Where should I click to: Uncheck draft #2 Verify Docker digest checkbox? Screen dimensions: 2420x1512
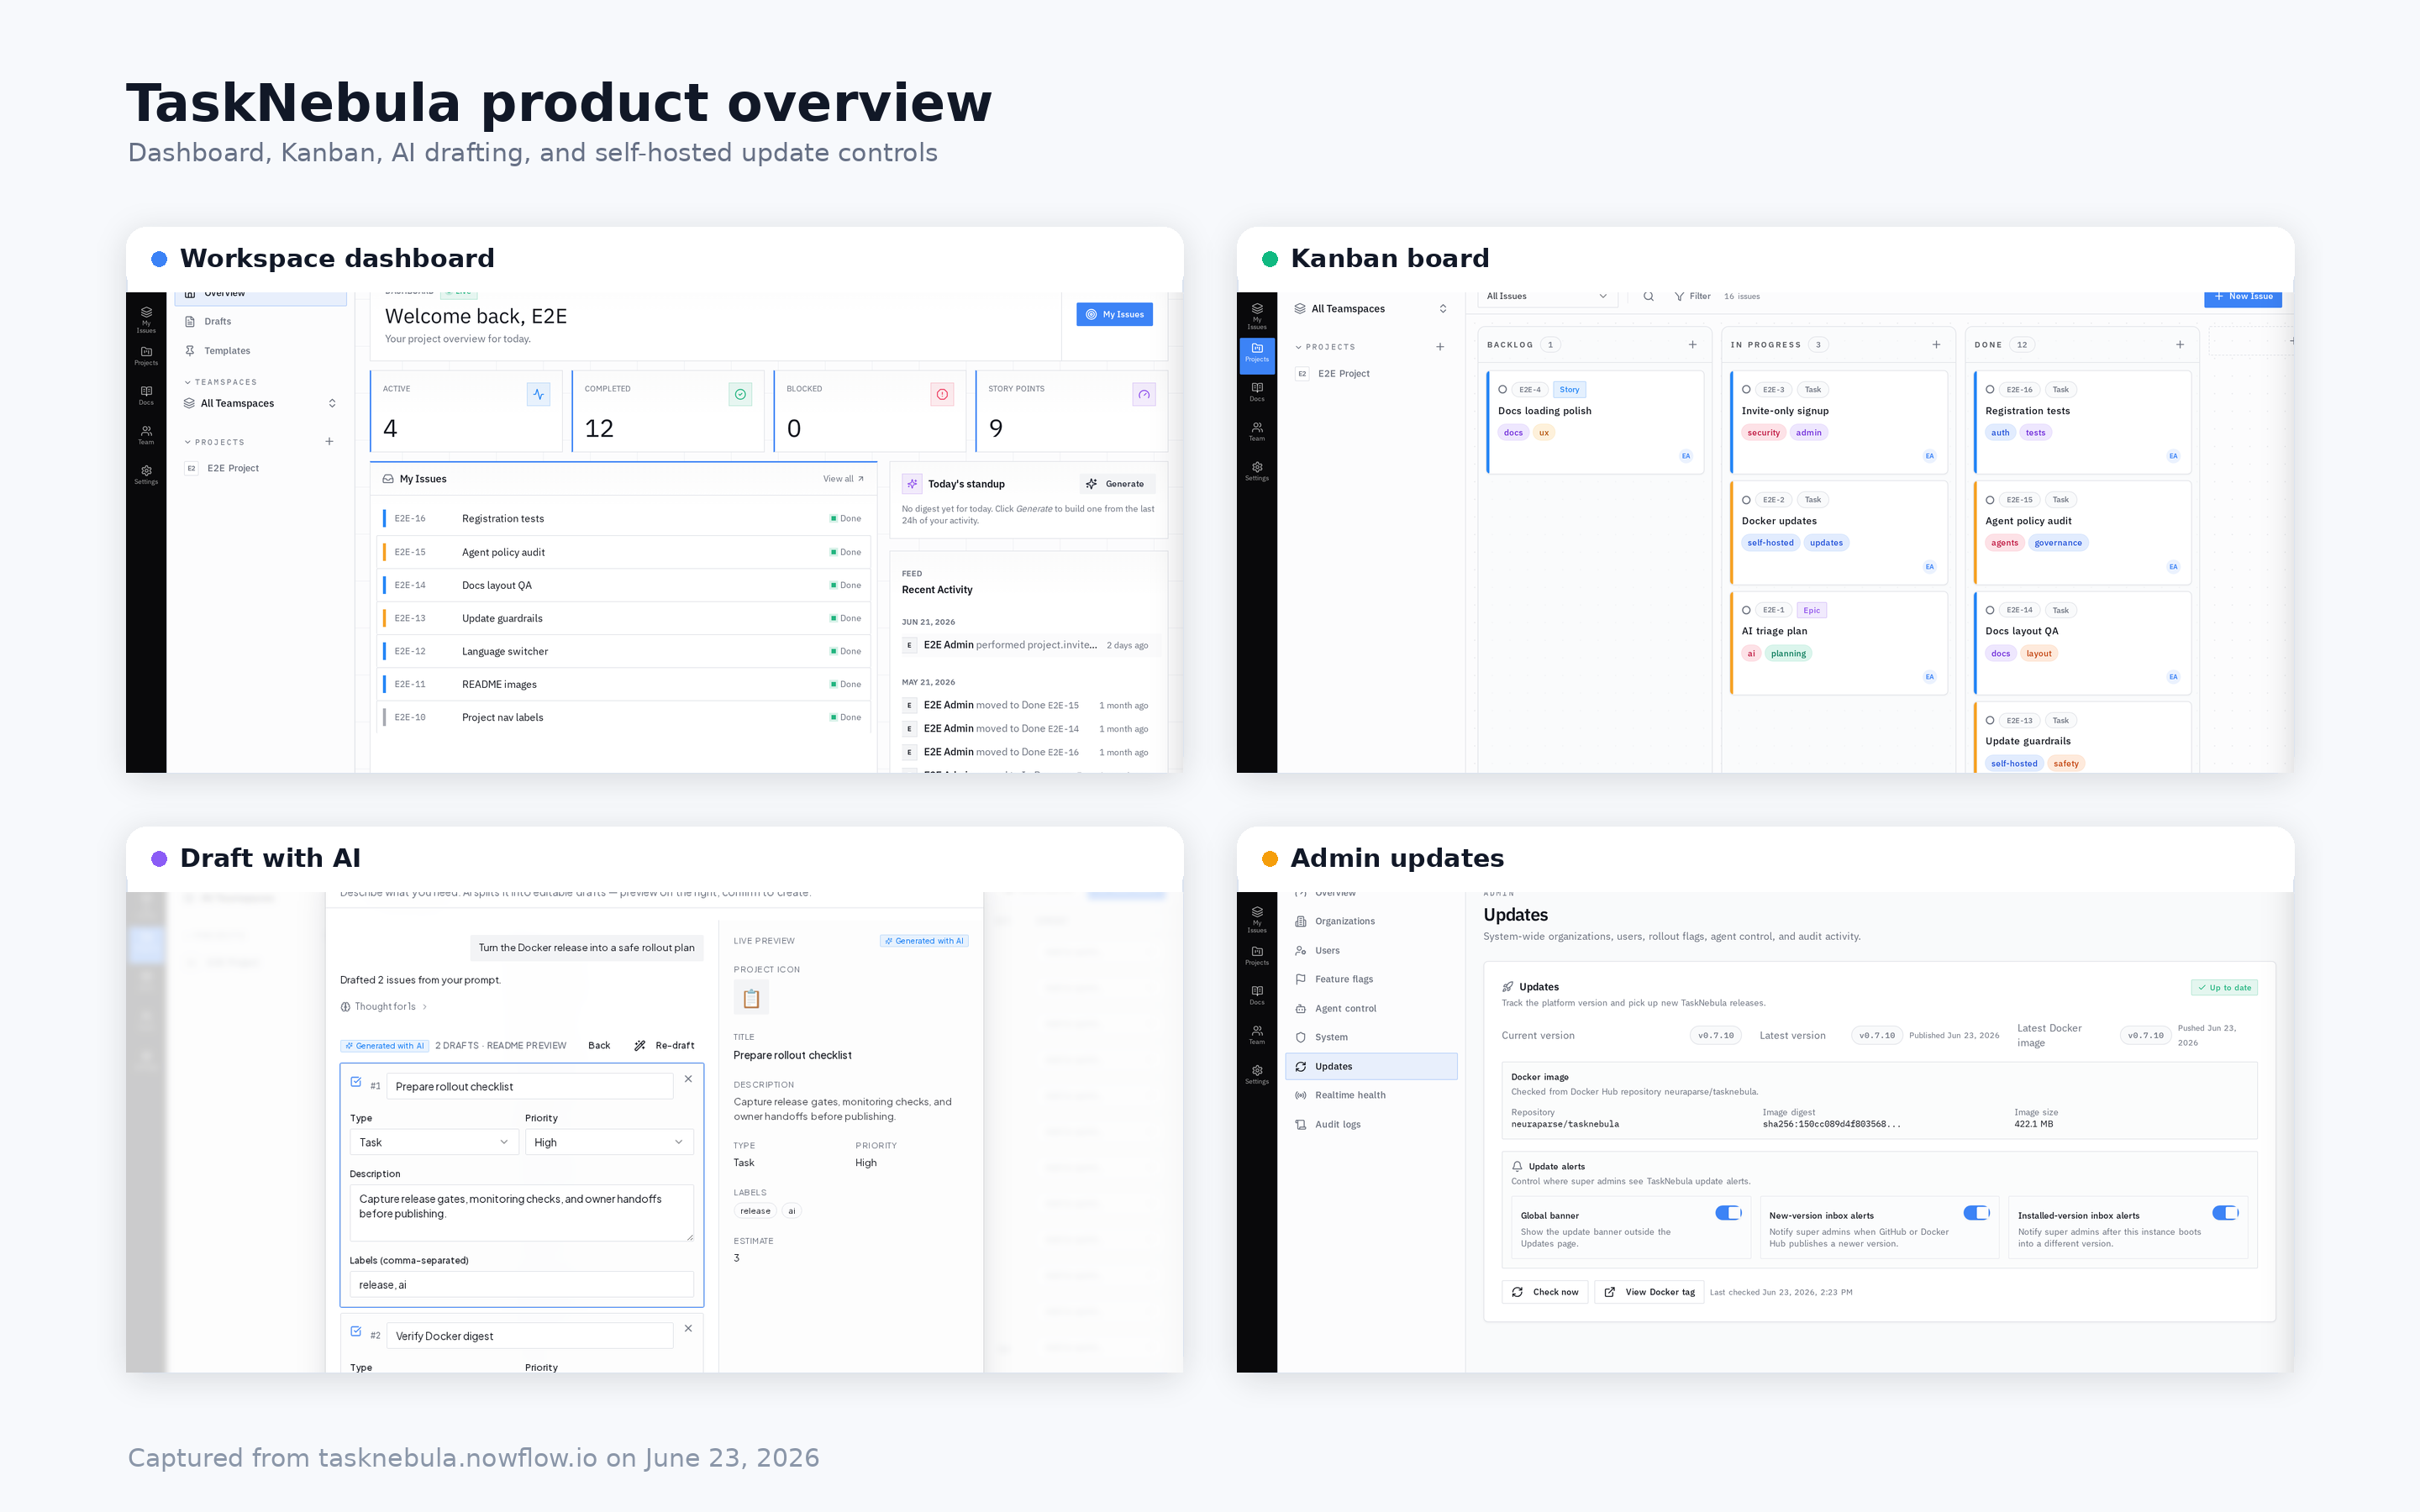tap(356, 1331)
